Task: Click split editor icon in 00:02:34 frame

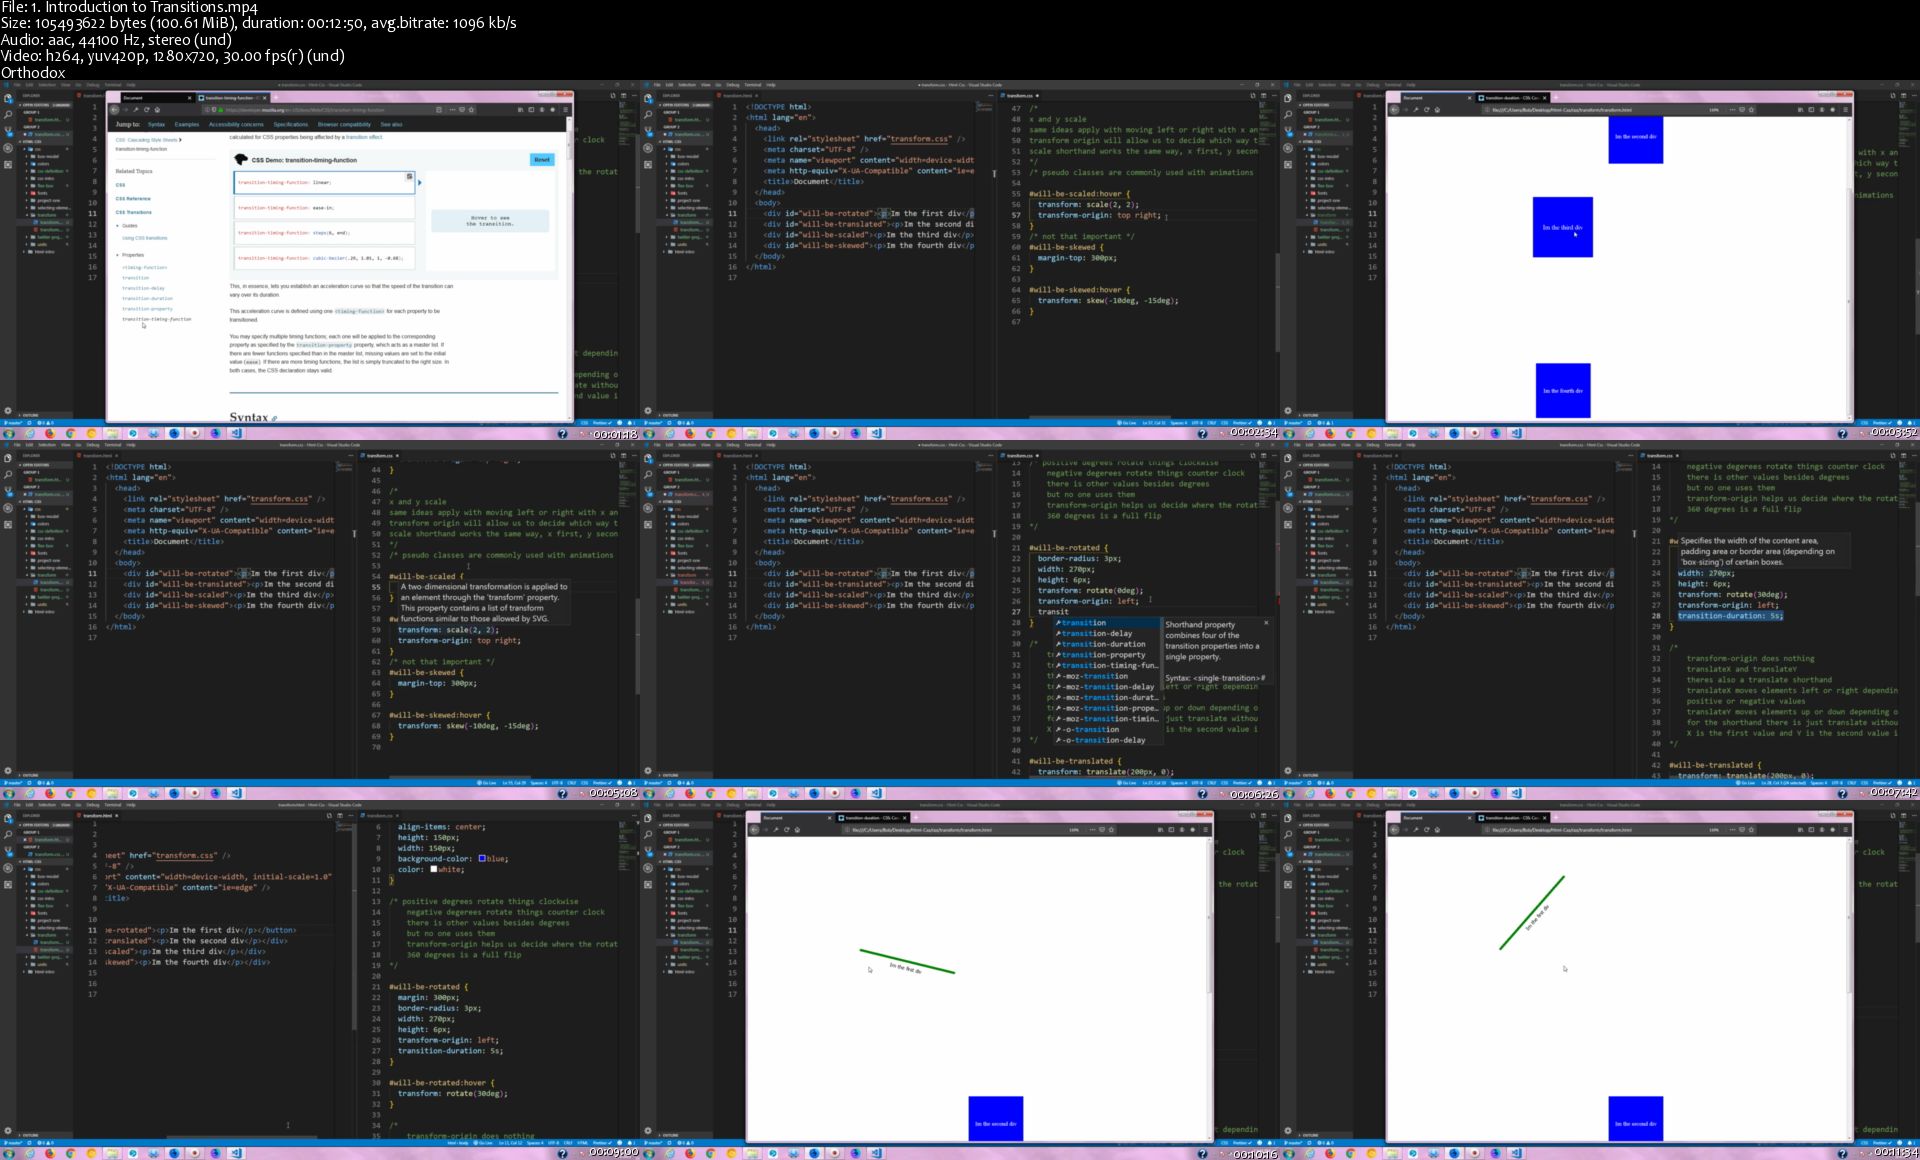Action: (x=1262, y=95)
